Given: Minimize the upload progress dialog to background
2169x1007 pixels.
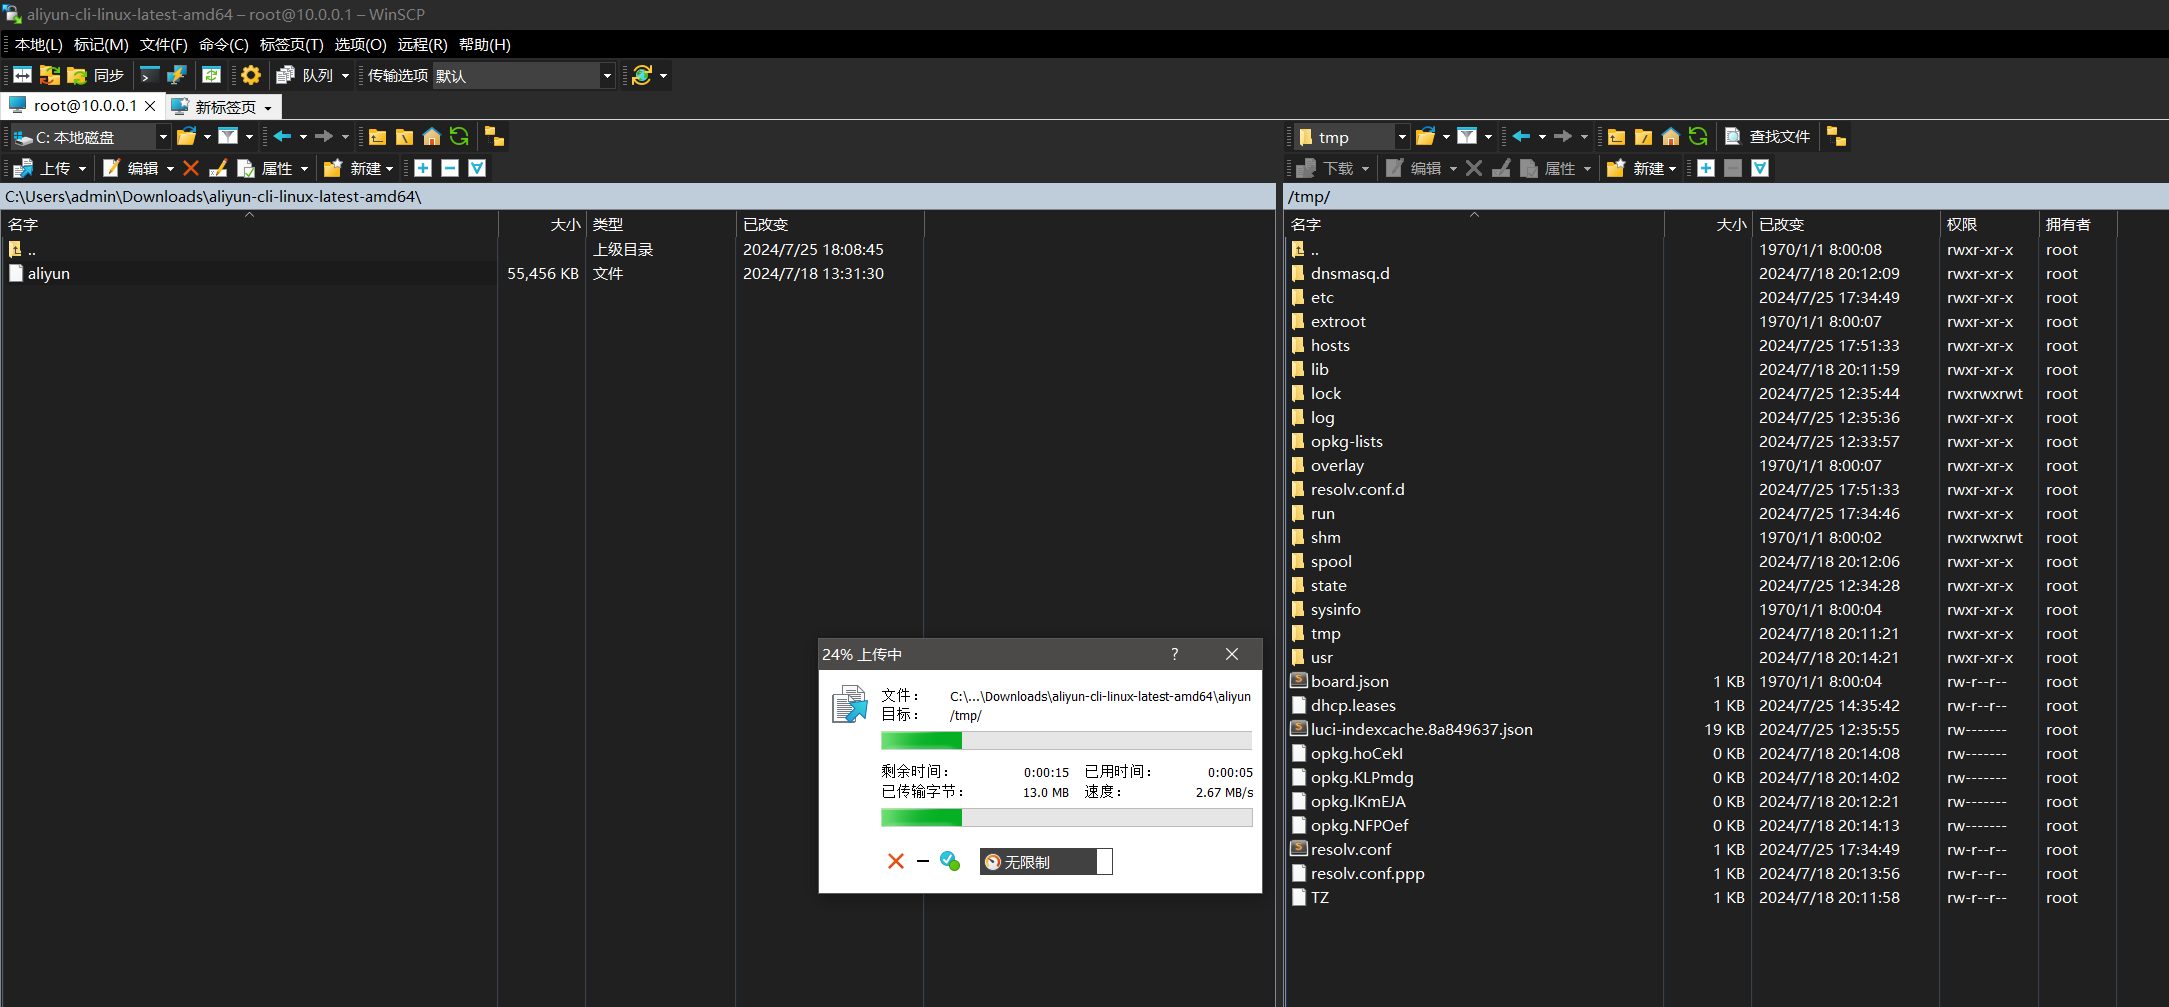Looking at the screenshot, I should point(922,861).
